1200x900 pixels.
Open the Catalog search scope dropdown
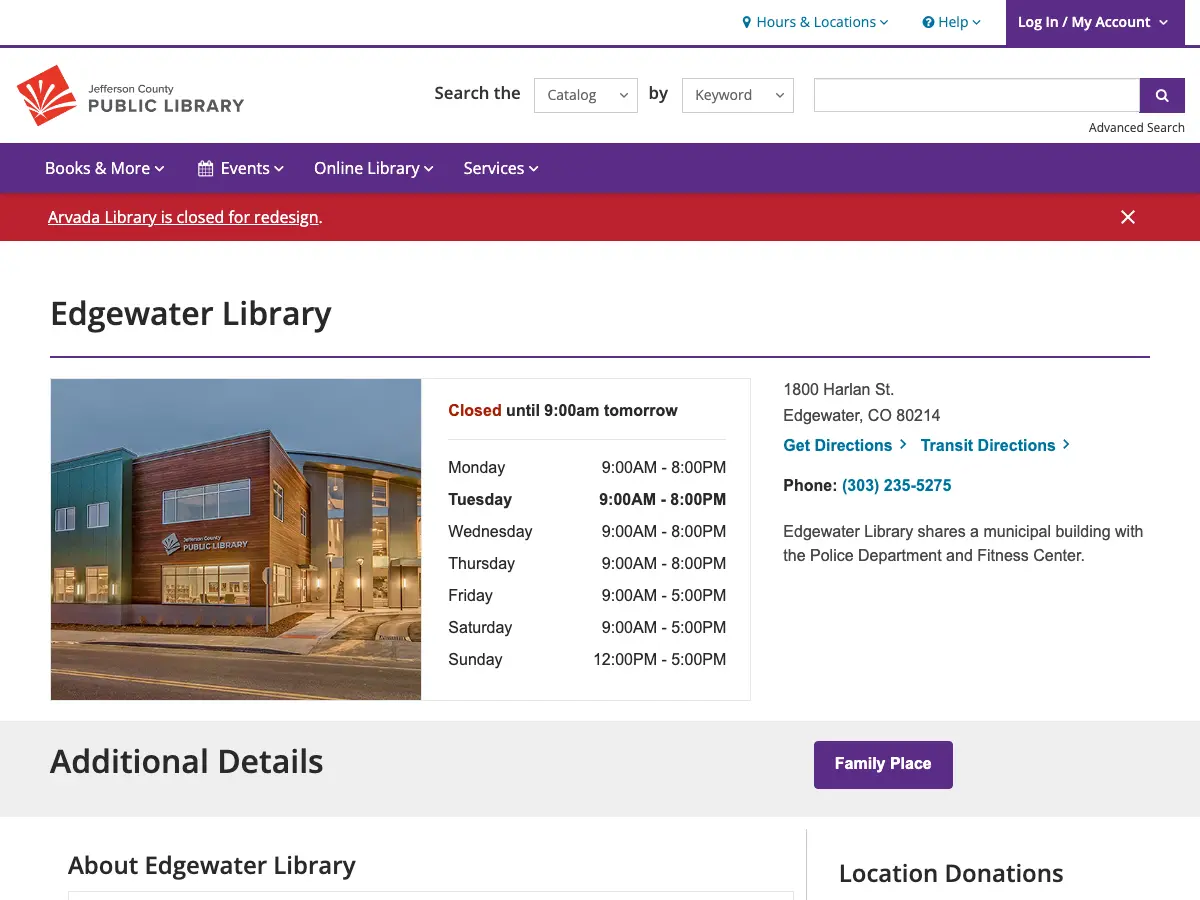pyautogui.click(x=586, y=95)
